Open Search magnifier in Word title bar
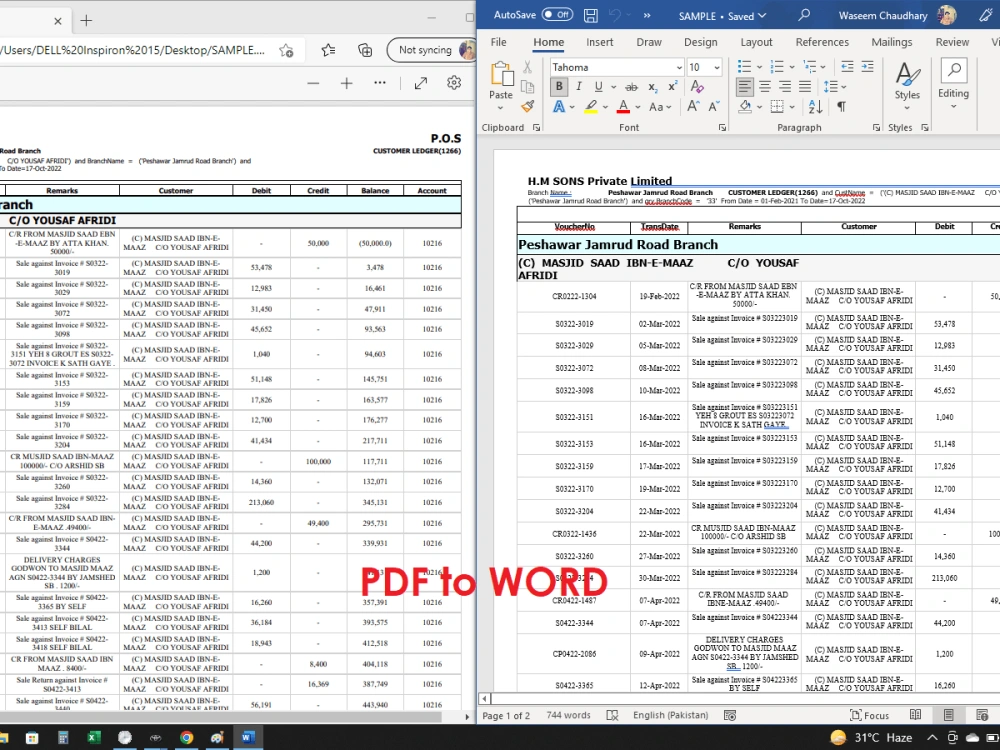 804,15
